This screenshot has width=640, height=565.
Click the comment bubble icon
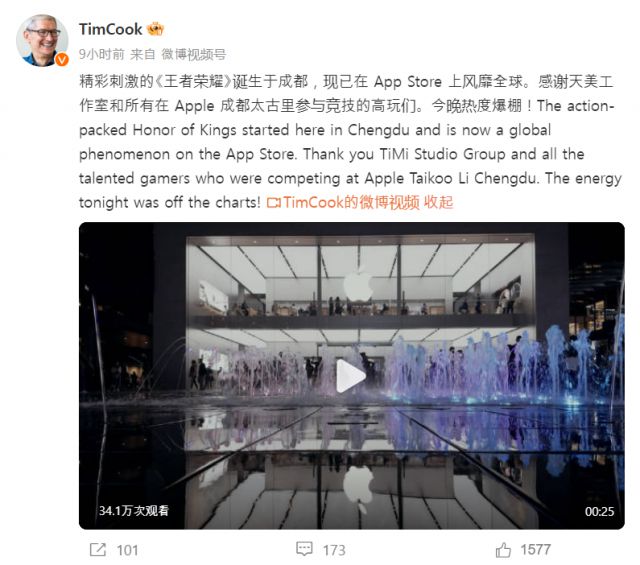coord(304,549)
